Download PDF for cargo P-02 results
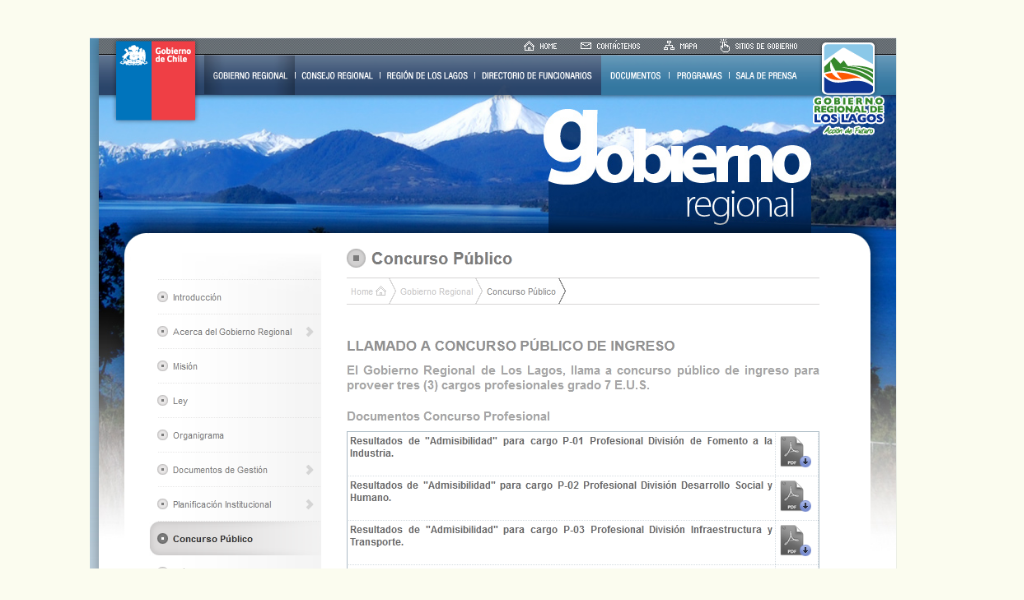 point(795,497)
